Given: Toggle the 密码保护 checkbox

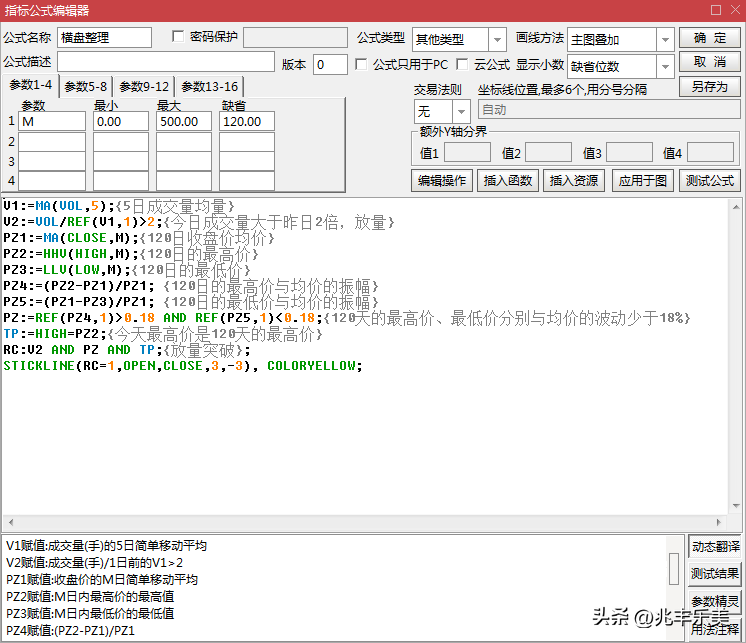Looking at the screenshot, I should tap(177, 37).
